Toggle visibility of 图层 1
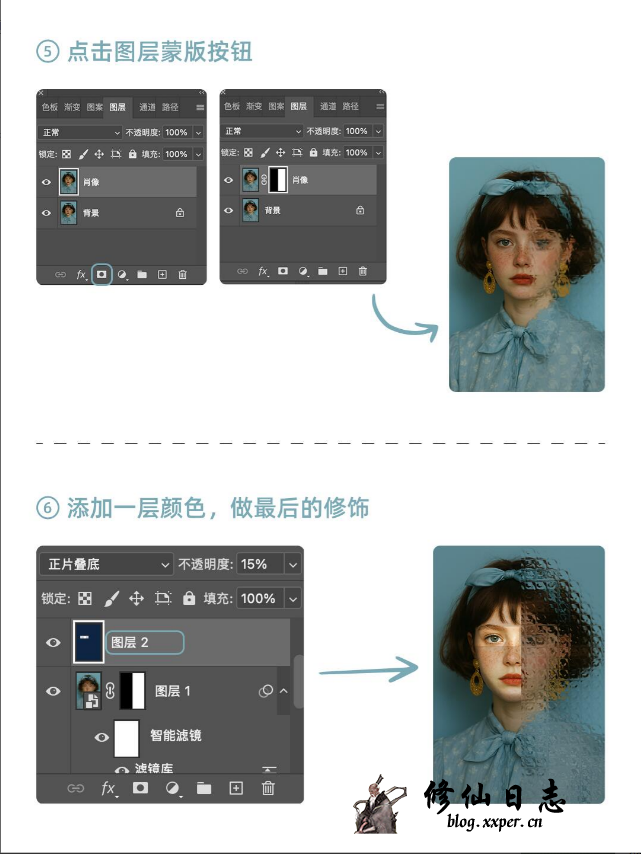The image size is (641, 854). coord(54,691)
